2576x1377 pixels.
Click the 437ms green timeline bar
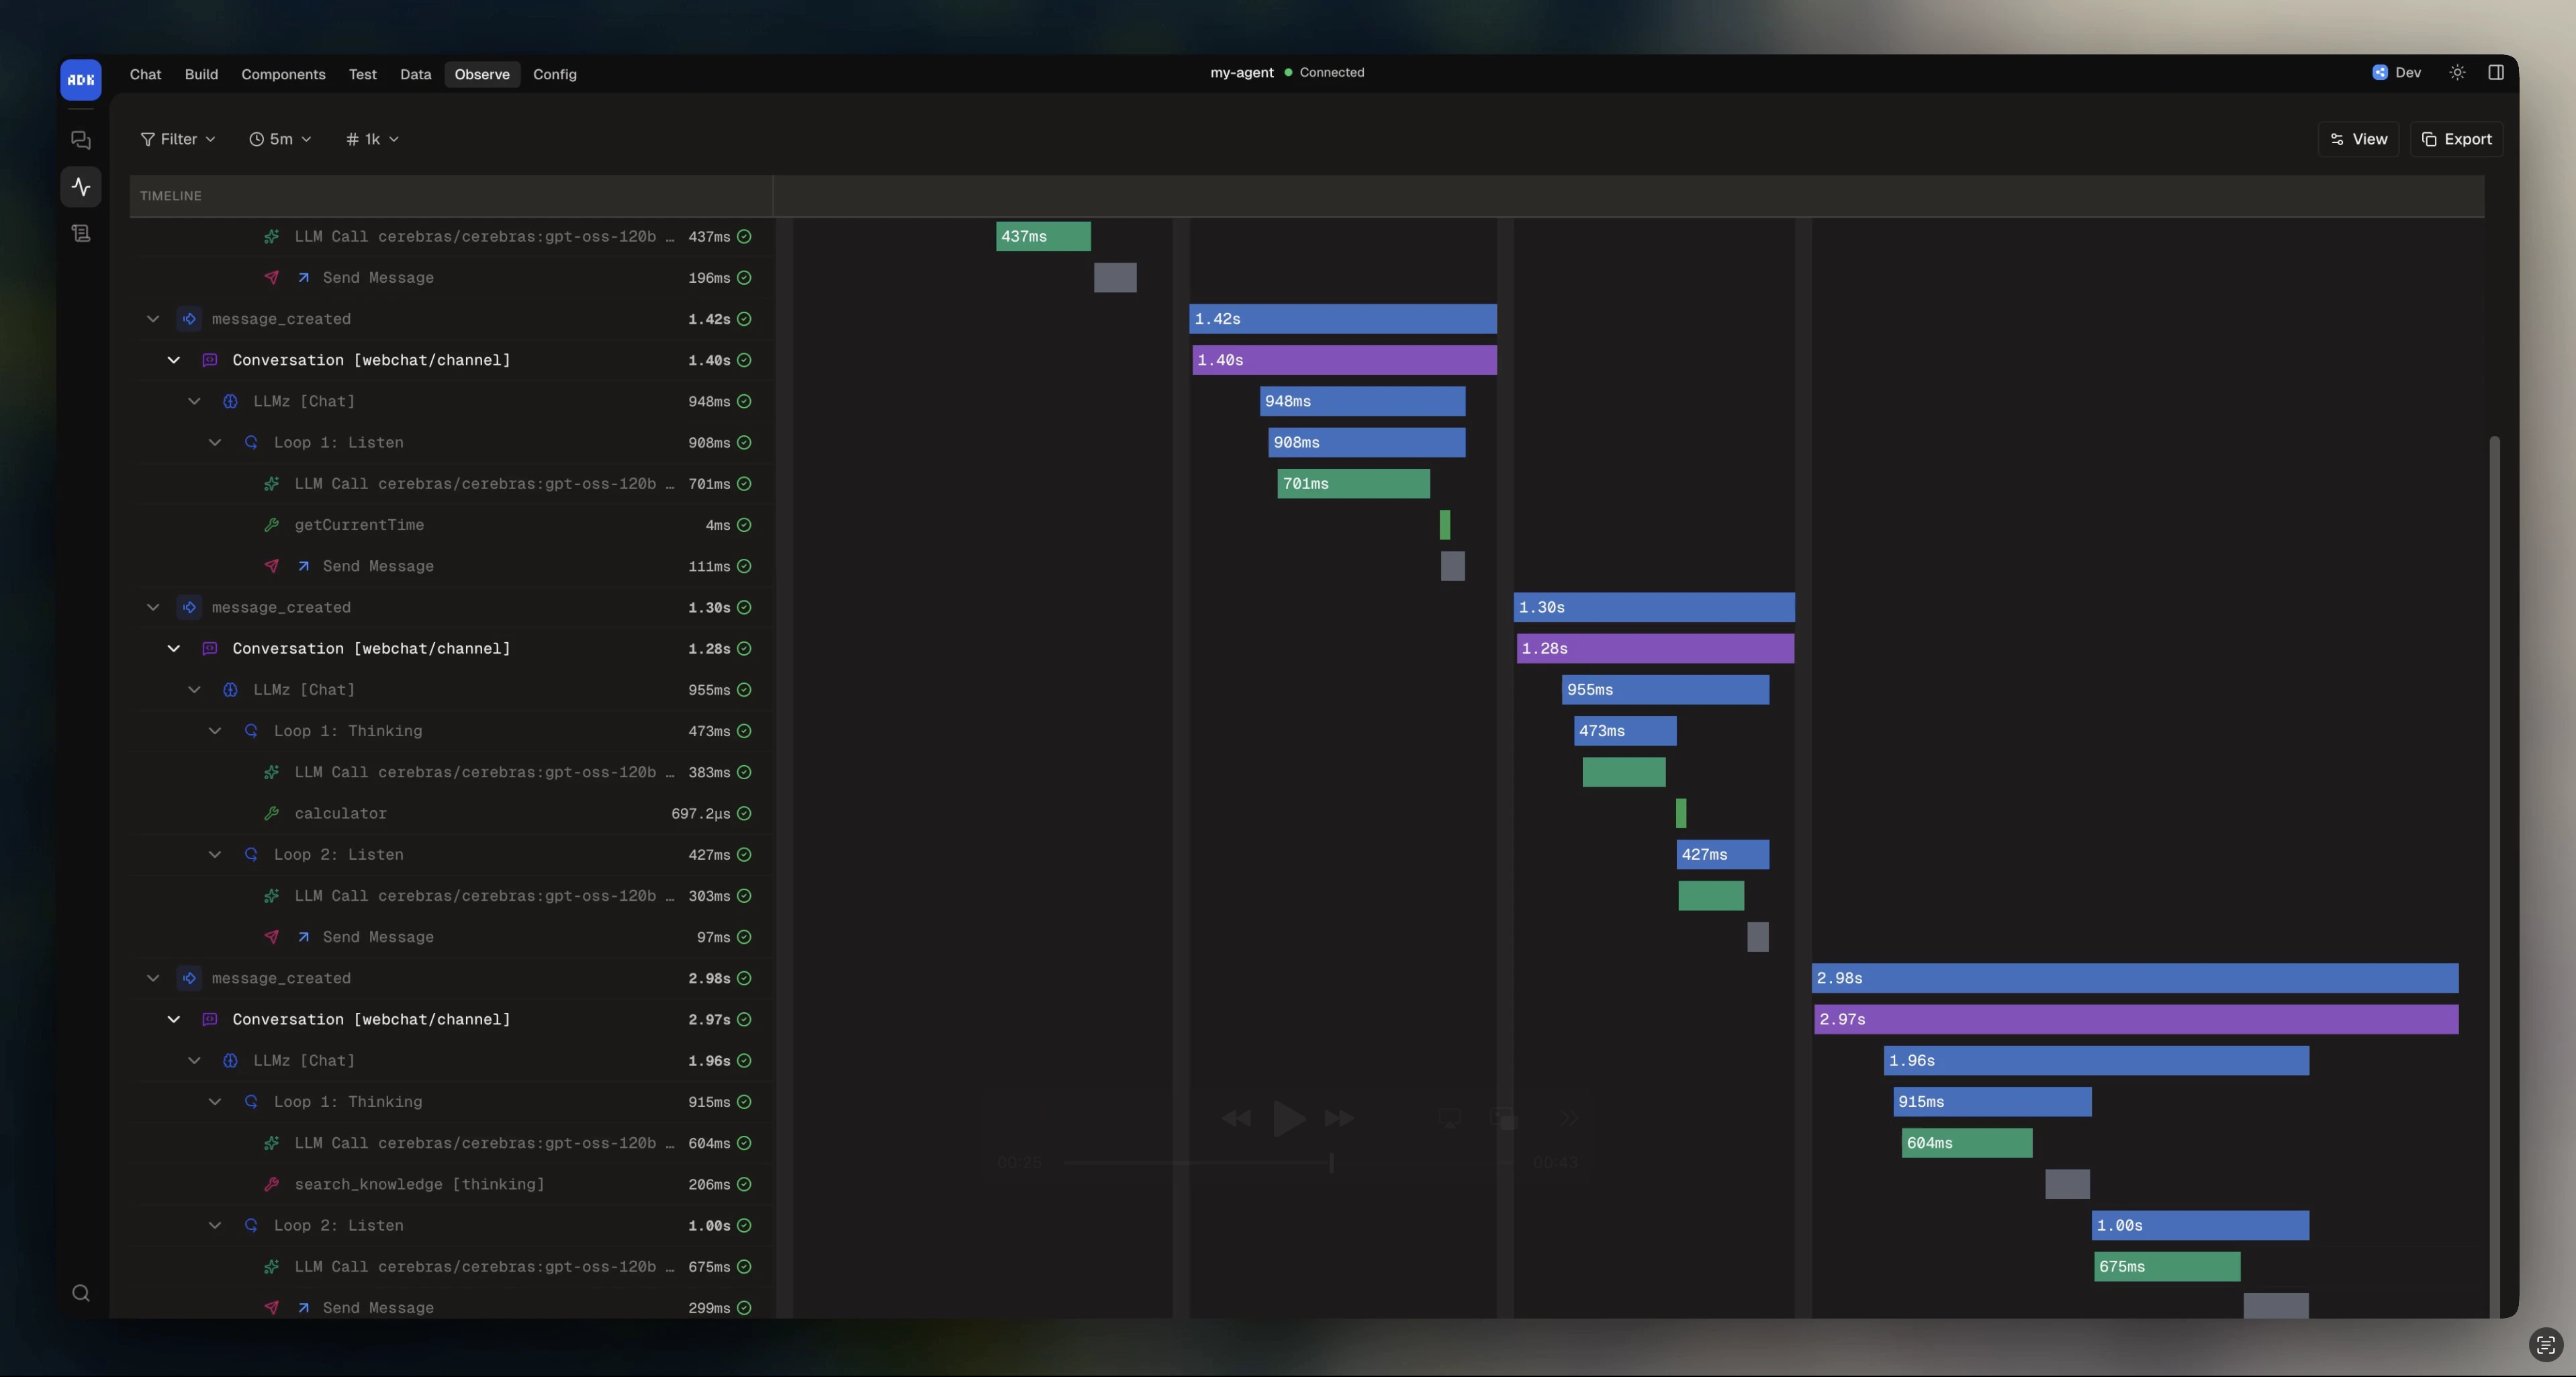(x=1043, y=237)
